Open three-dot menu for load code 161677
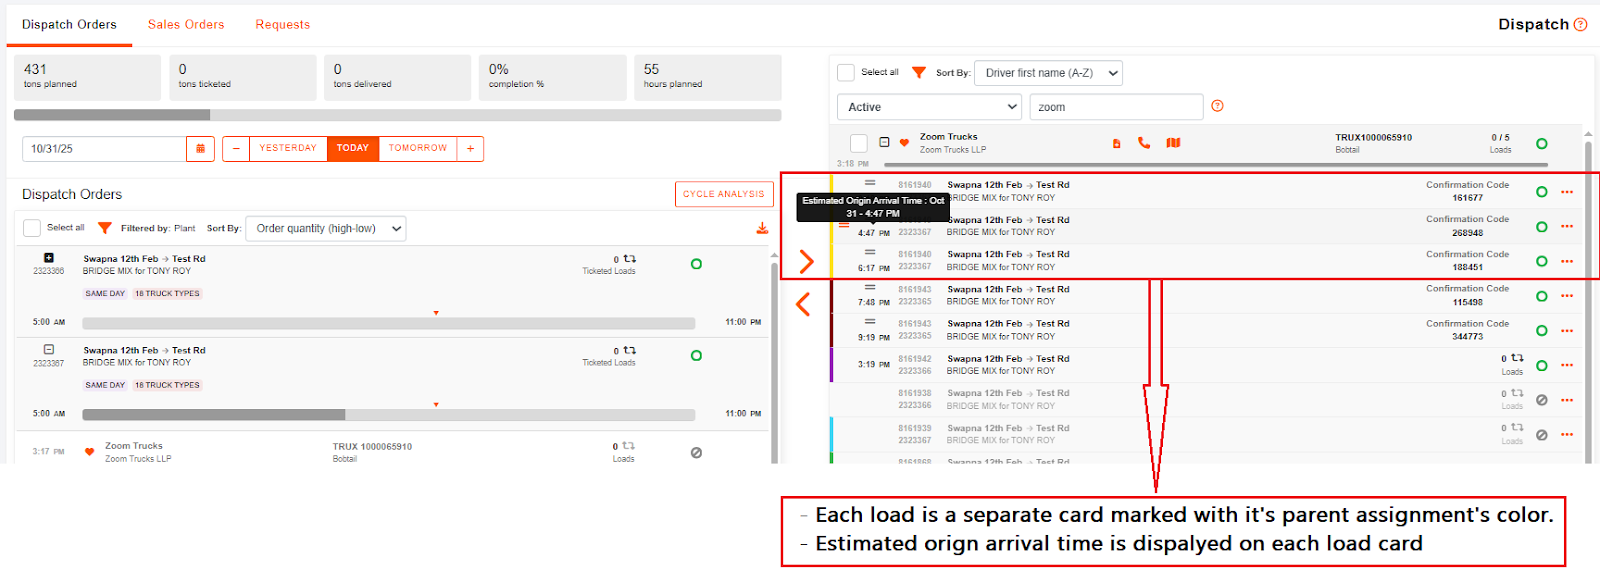Image resolution: width=1600 pixels, height=583 pixels. click(x=1567, y=192)
